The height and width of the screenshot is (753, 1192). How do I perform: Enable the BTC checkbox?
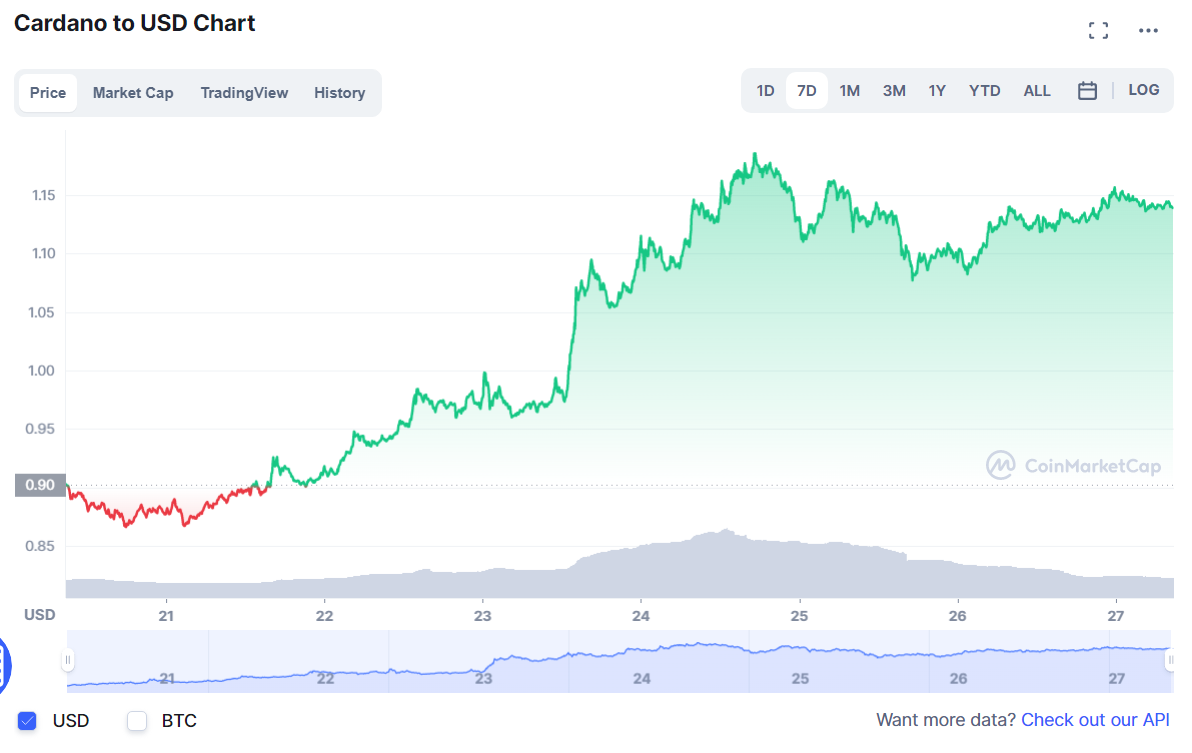[137, 720]
